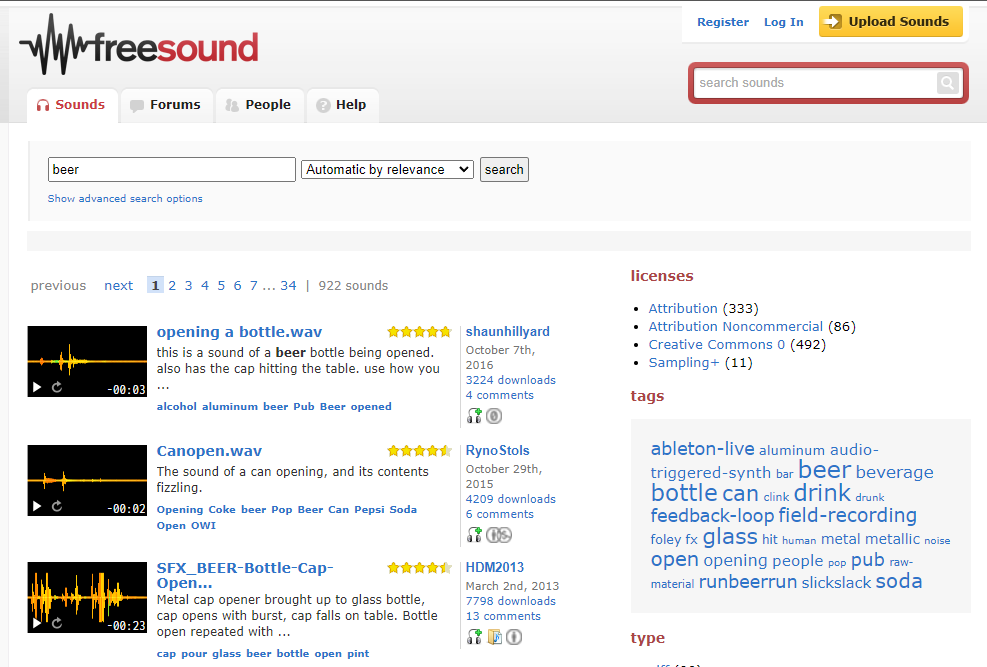The image size is (987, 667).
Task: Click star rating for SFX_BEER-Bottle-Cap-Open
Action: pyautogui.click(x=419, y=568)
